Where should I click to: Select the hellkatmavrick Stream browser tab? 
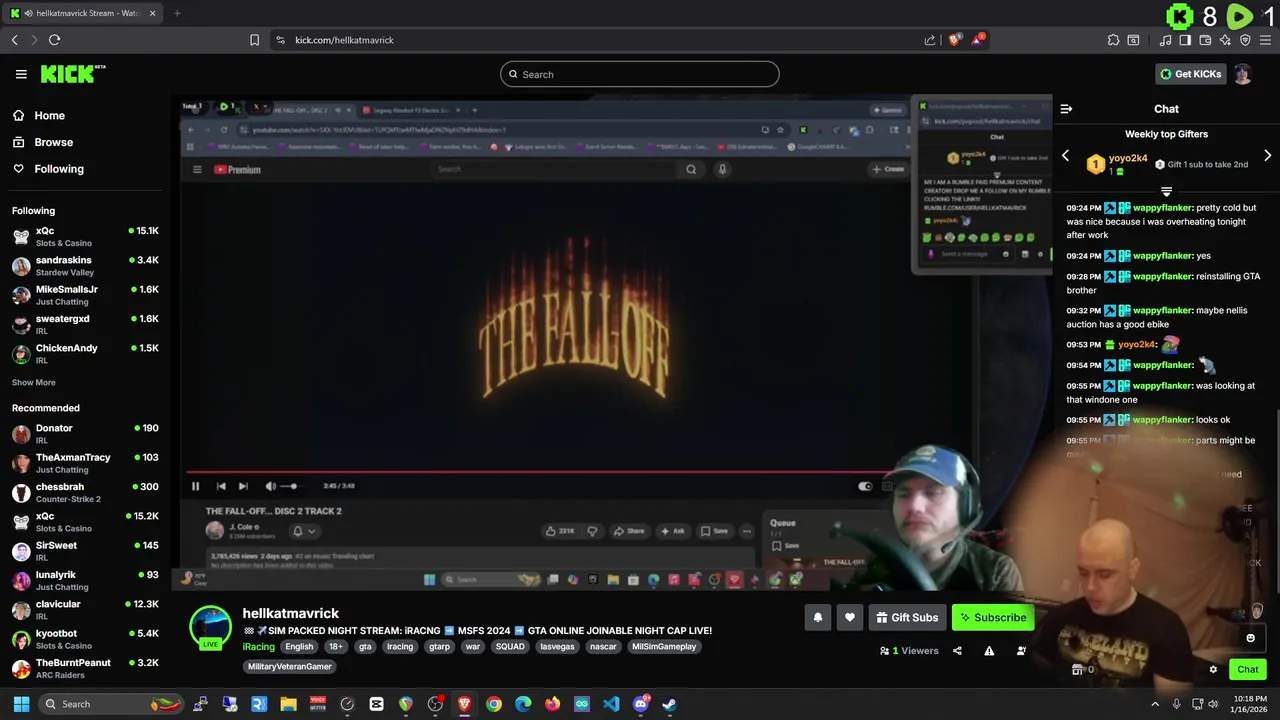click(81, 13)
